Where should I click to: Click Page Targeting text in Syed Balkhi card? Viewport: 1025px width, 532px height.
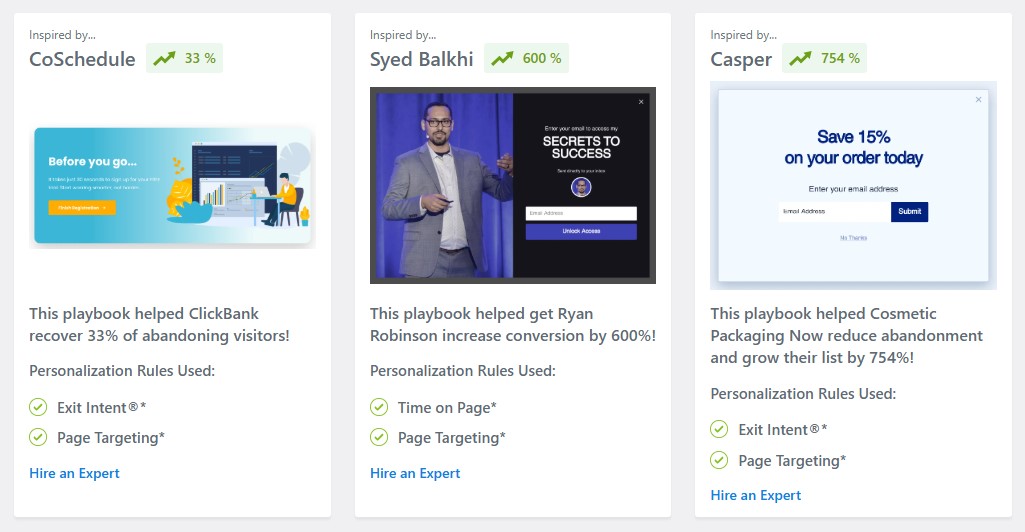coord(452,438)
